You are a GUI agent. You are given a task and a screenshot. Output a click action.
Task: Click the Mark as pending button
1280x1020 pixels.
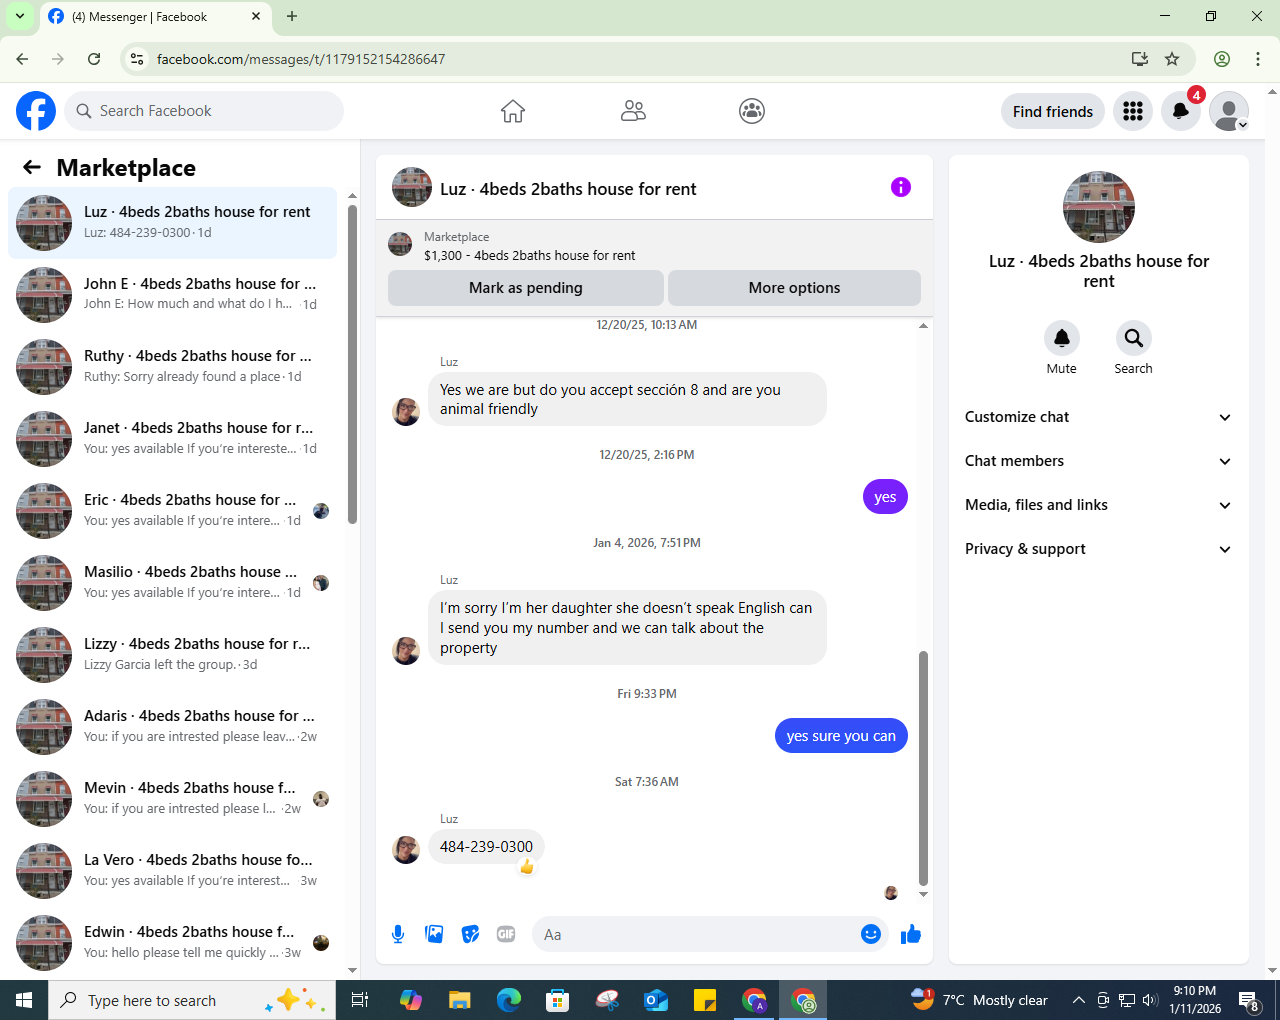tap(526, 288)
